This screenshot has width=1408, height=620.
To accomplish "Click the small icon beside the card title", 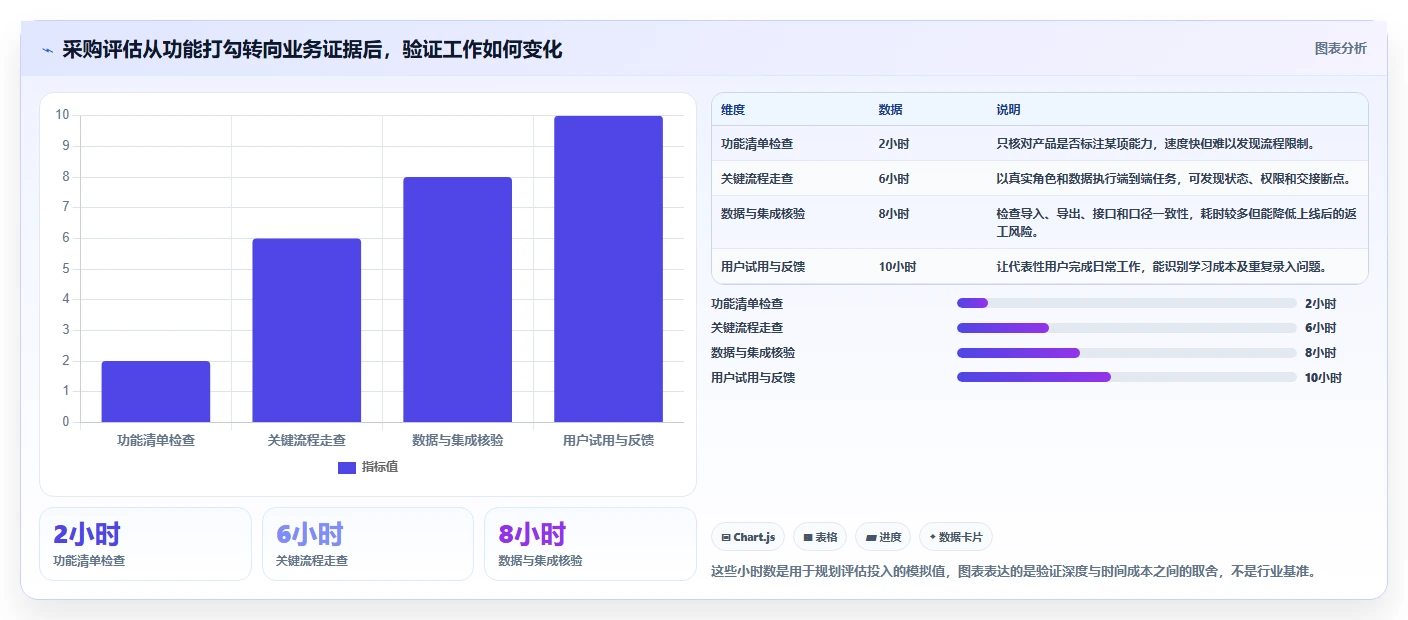I will tap(47, 50).
